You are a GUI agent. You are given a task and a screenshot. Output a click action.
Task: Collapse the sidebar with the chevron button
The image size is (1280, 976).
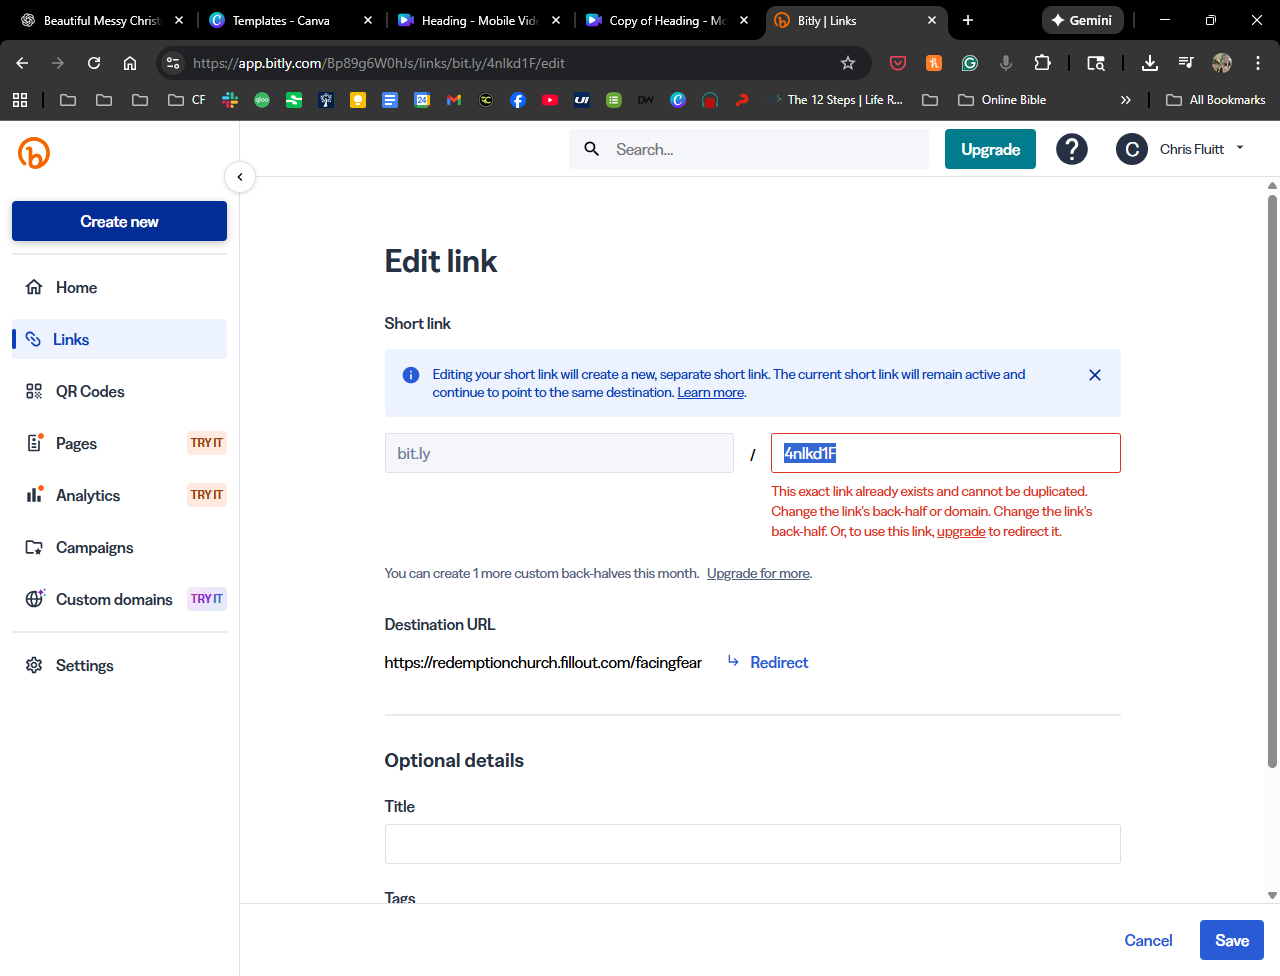pos(240,177)
